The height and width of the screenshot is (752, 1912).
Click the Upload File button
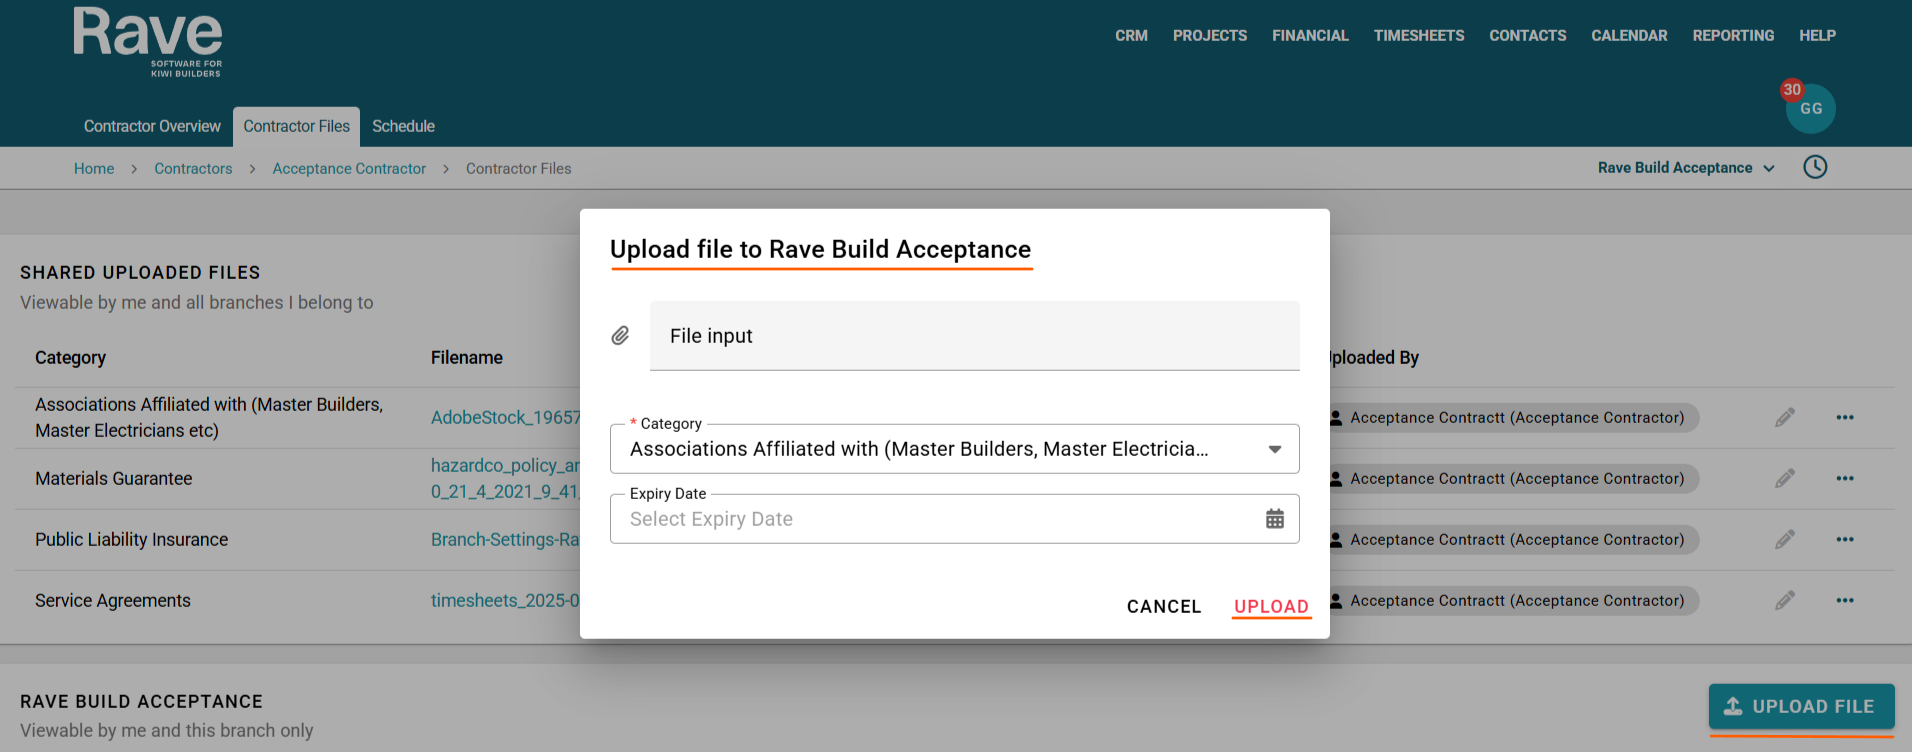1801,706
